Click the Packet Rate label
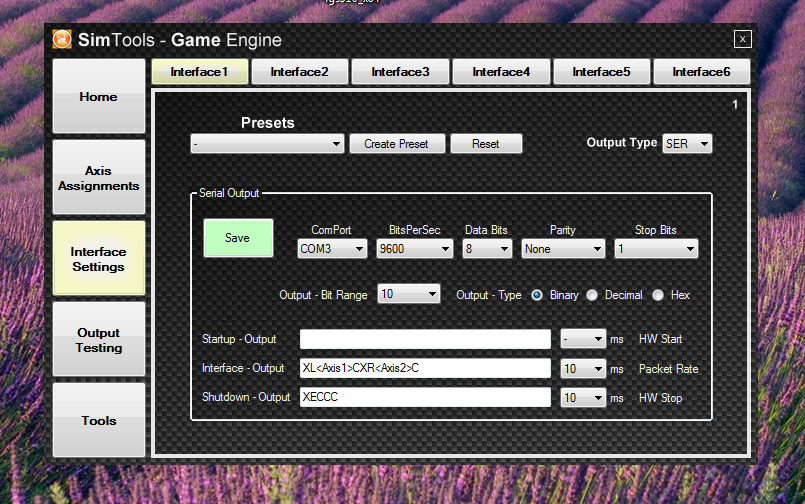This screenshot has width=805, height=504. [x=668, y=369]
